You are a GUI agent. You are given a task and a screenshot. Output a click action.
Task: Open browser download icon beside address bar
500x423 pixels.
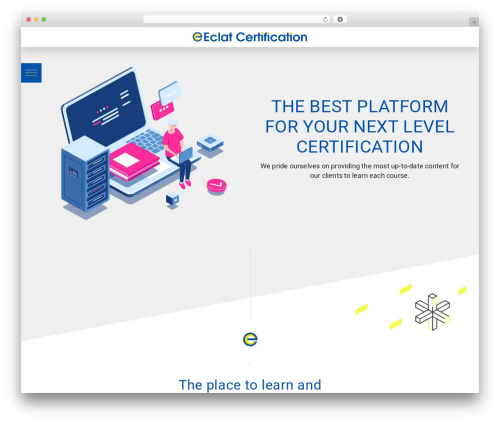(x=340, y=19)
